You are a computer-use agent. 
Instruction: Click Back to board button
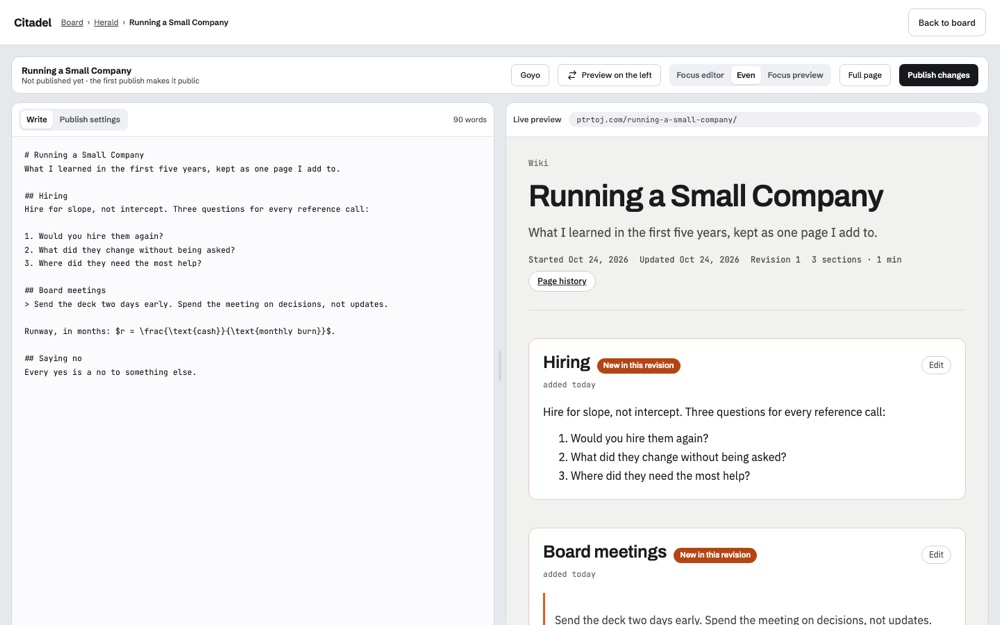click(x=946, y=22)
